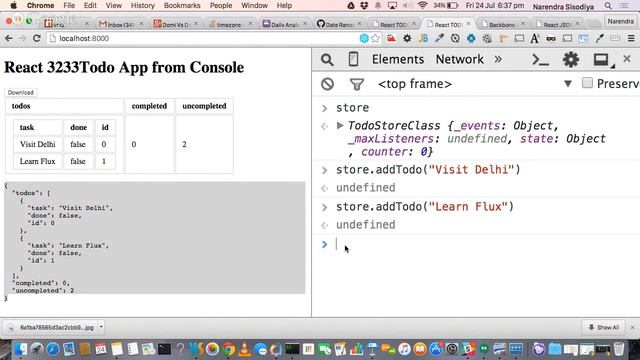
Task: Open DevTools settings gear
Action: click(571, 60)
